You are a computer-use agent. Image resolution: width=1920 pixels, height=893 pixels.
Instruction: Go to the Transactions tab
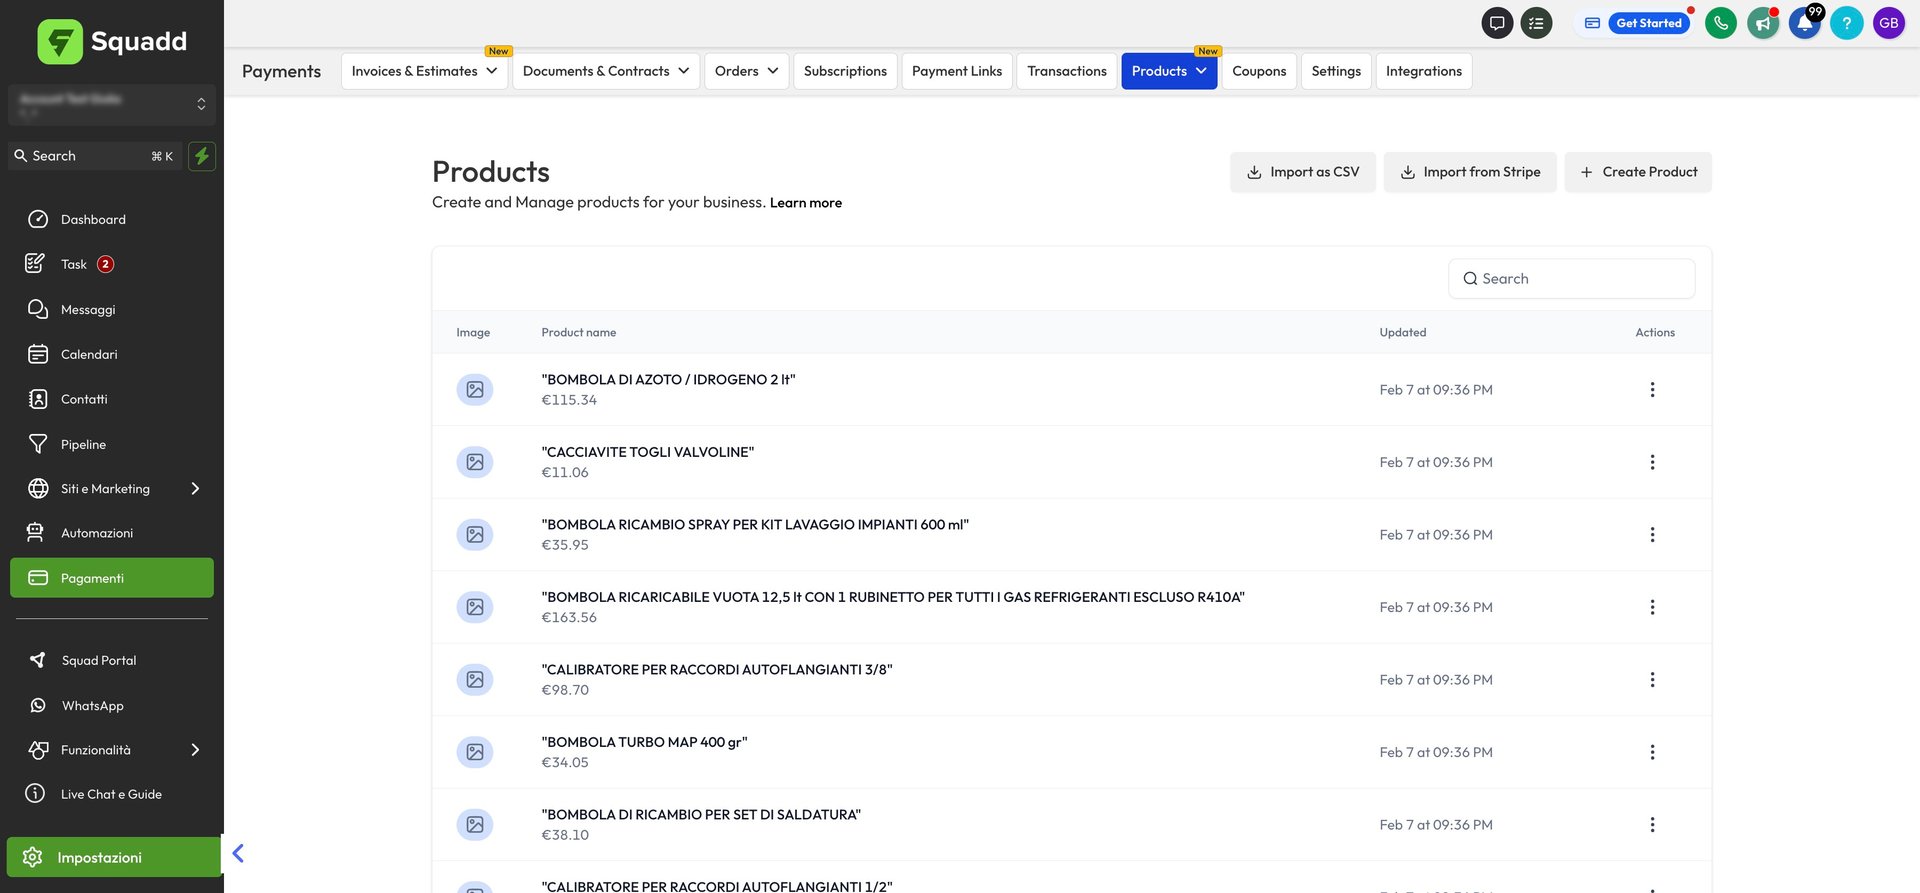point(1066,71)
